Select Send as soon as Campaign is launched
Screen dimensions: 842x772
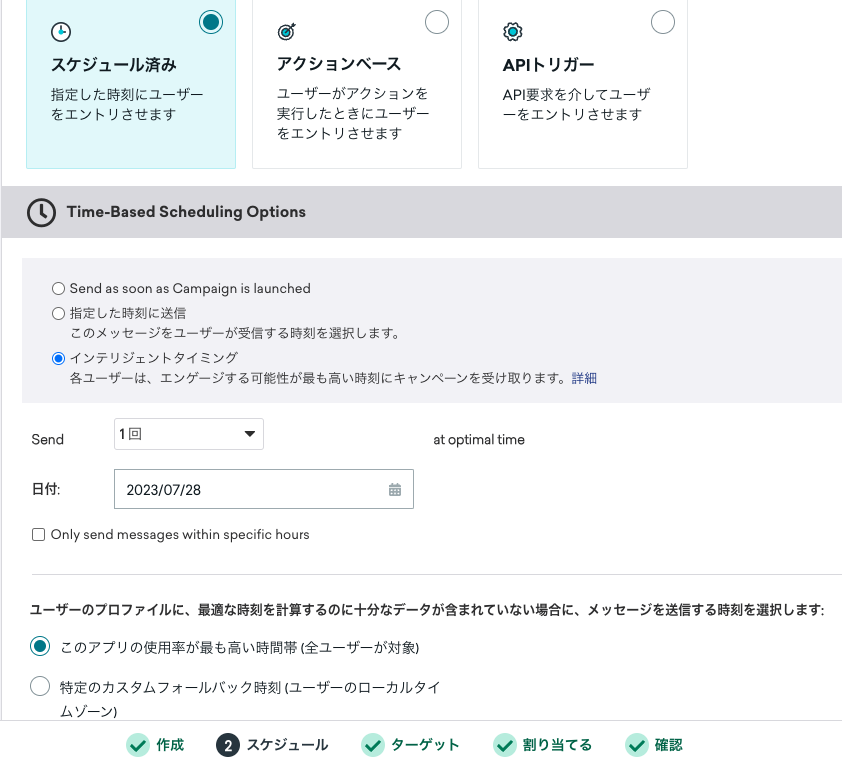point(58,288)
